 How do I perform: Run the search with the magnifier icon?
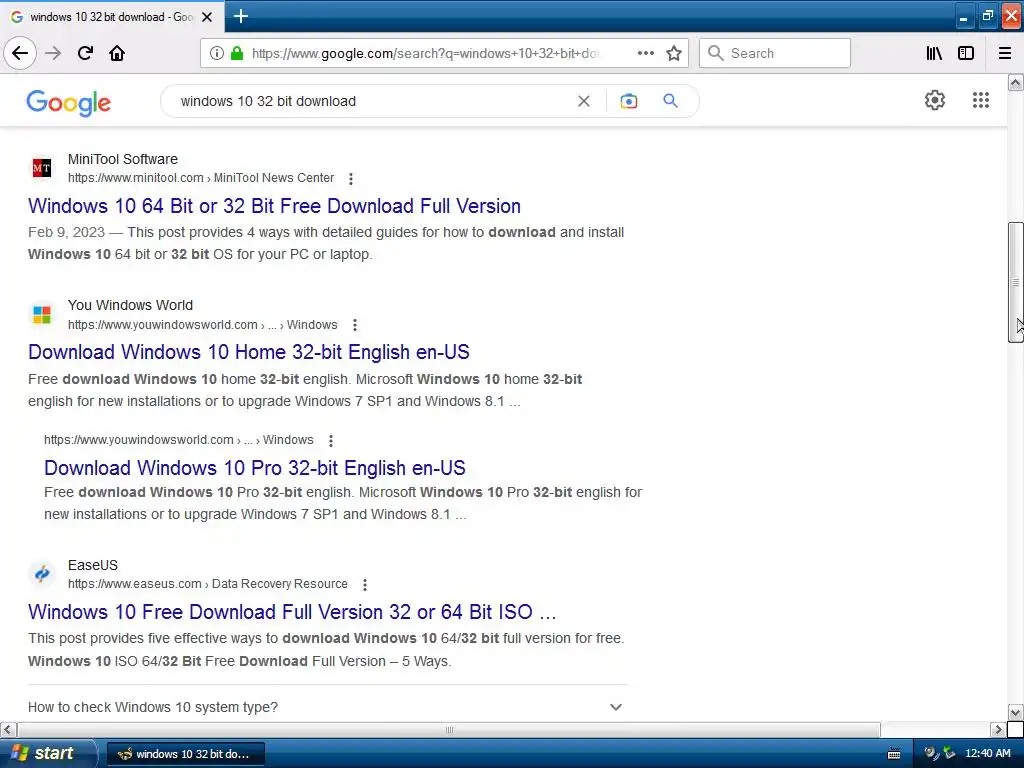coord(670,101)
